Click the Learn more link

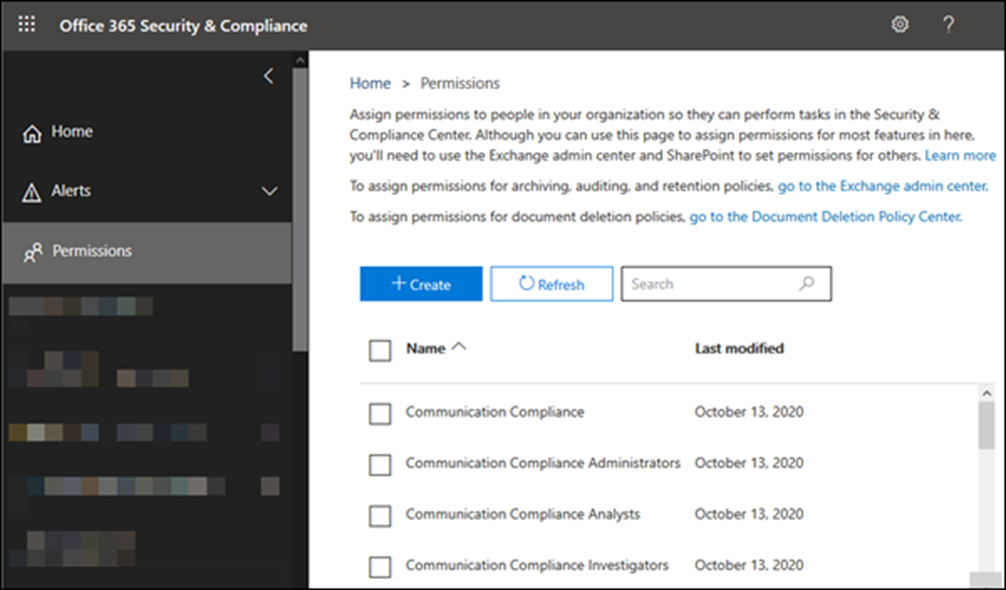[959, 155]
